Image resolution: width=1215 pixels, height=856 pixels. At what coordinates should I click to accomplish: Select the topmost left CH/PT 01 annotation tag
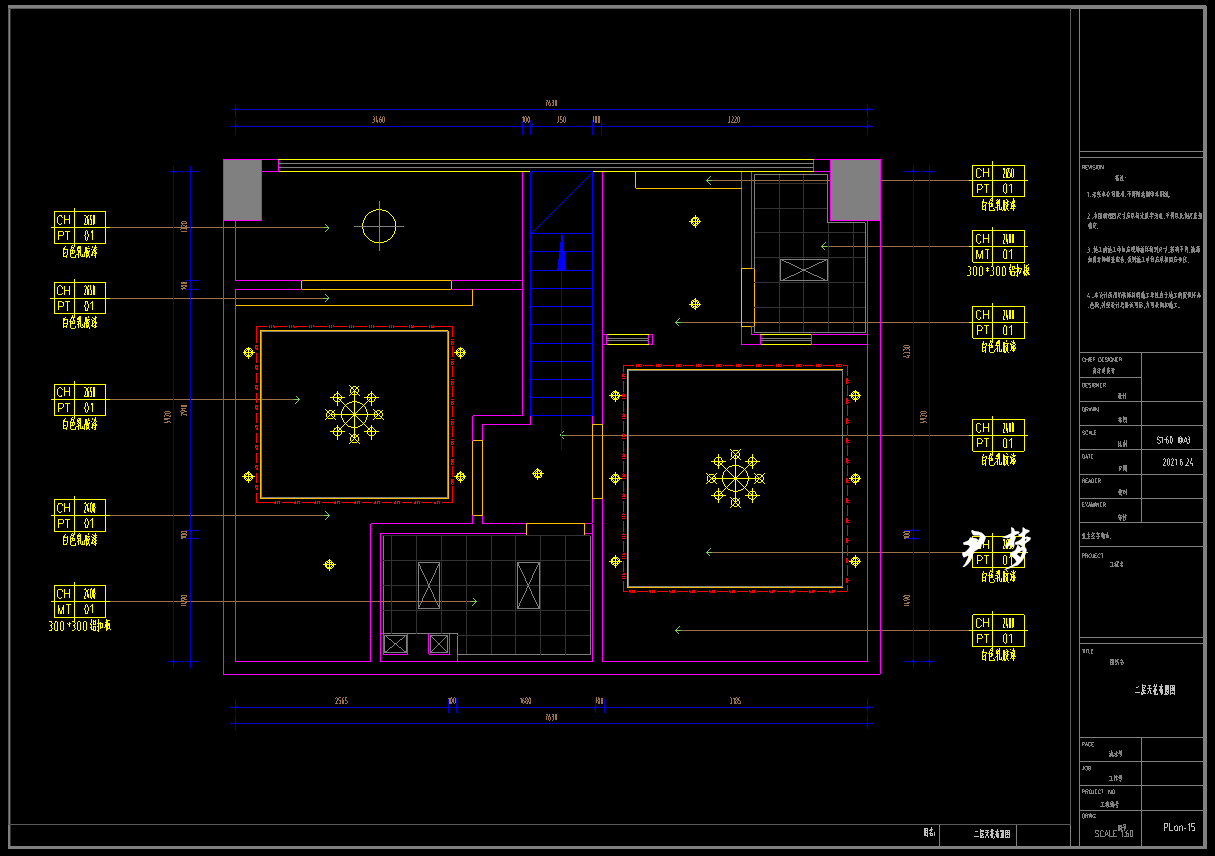[x=79, y=228]
